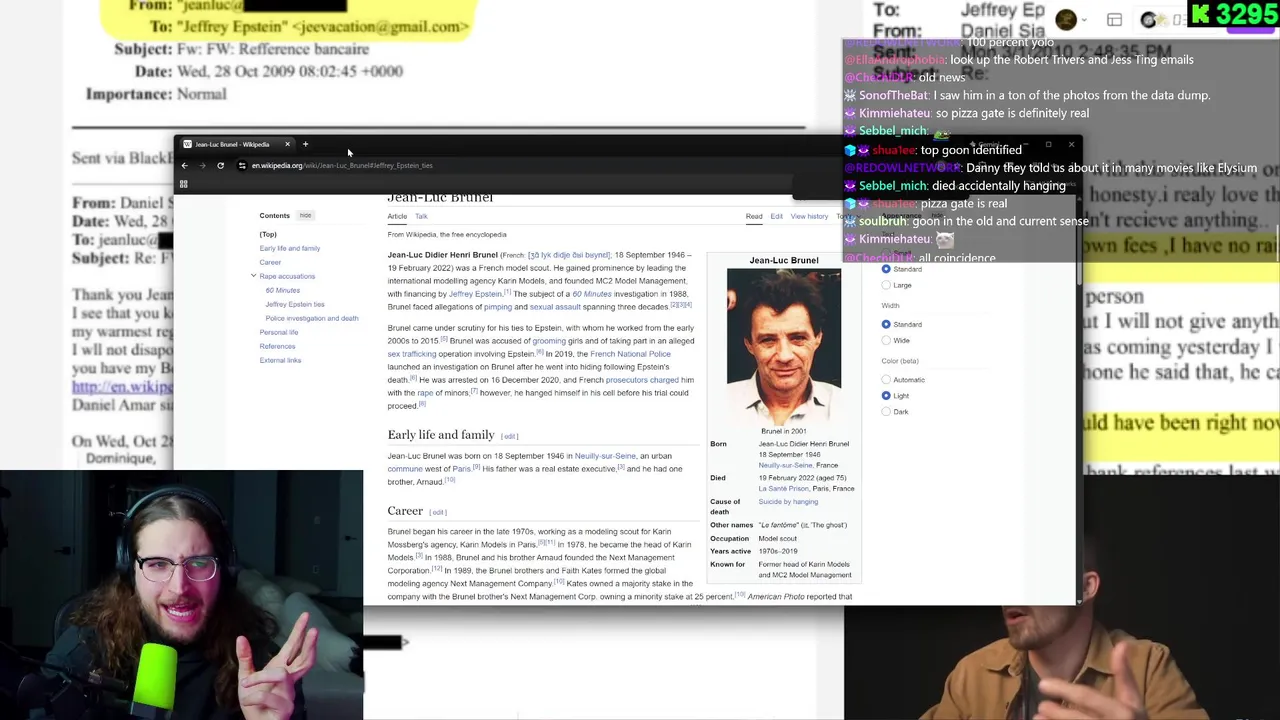Follow the sexual assault link

pos(554,307)
